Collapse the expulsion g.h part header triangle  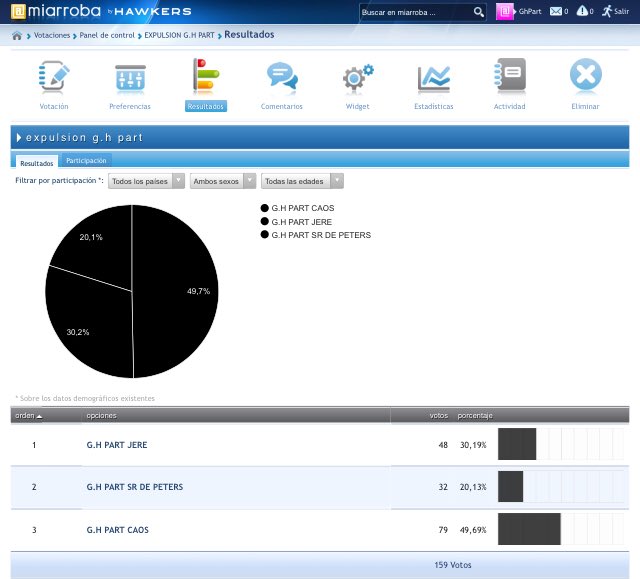click(19, 138)
